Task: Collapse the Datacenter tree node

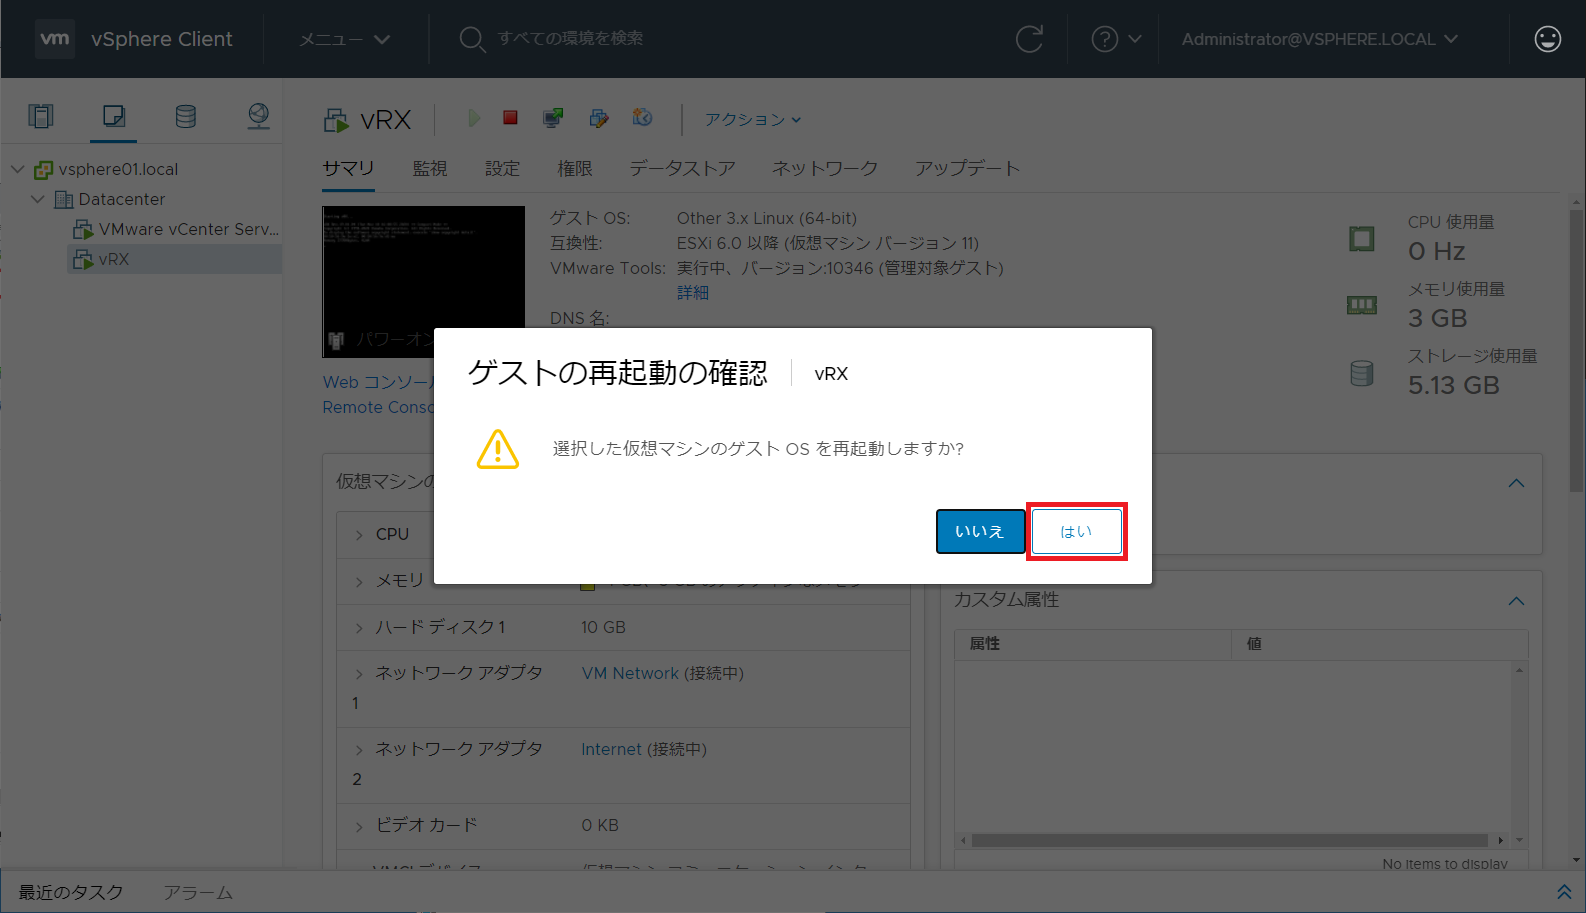Action: (38, 199)
